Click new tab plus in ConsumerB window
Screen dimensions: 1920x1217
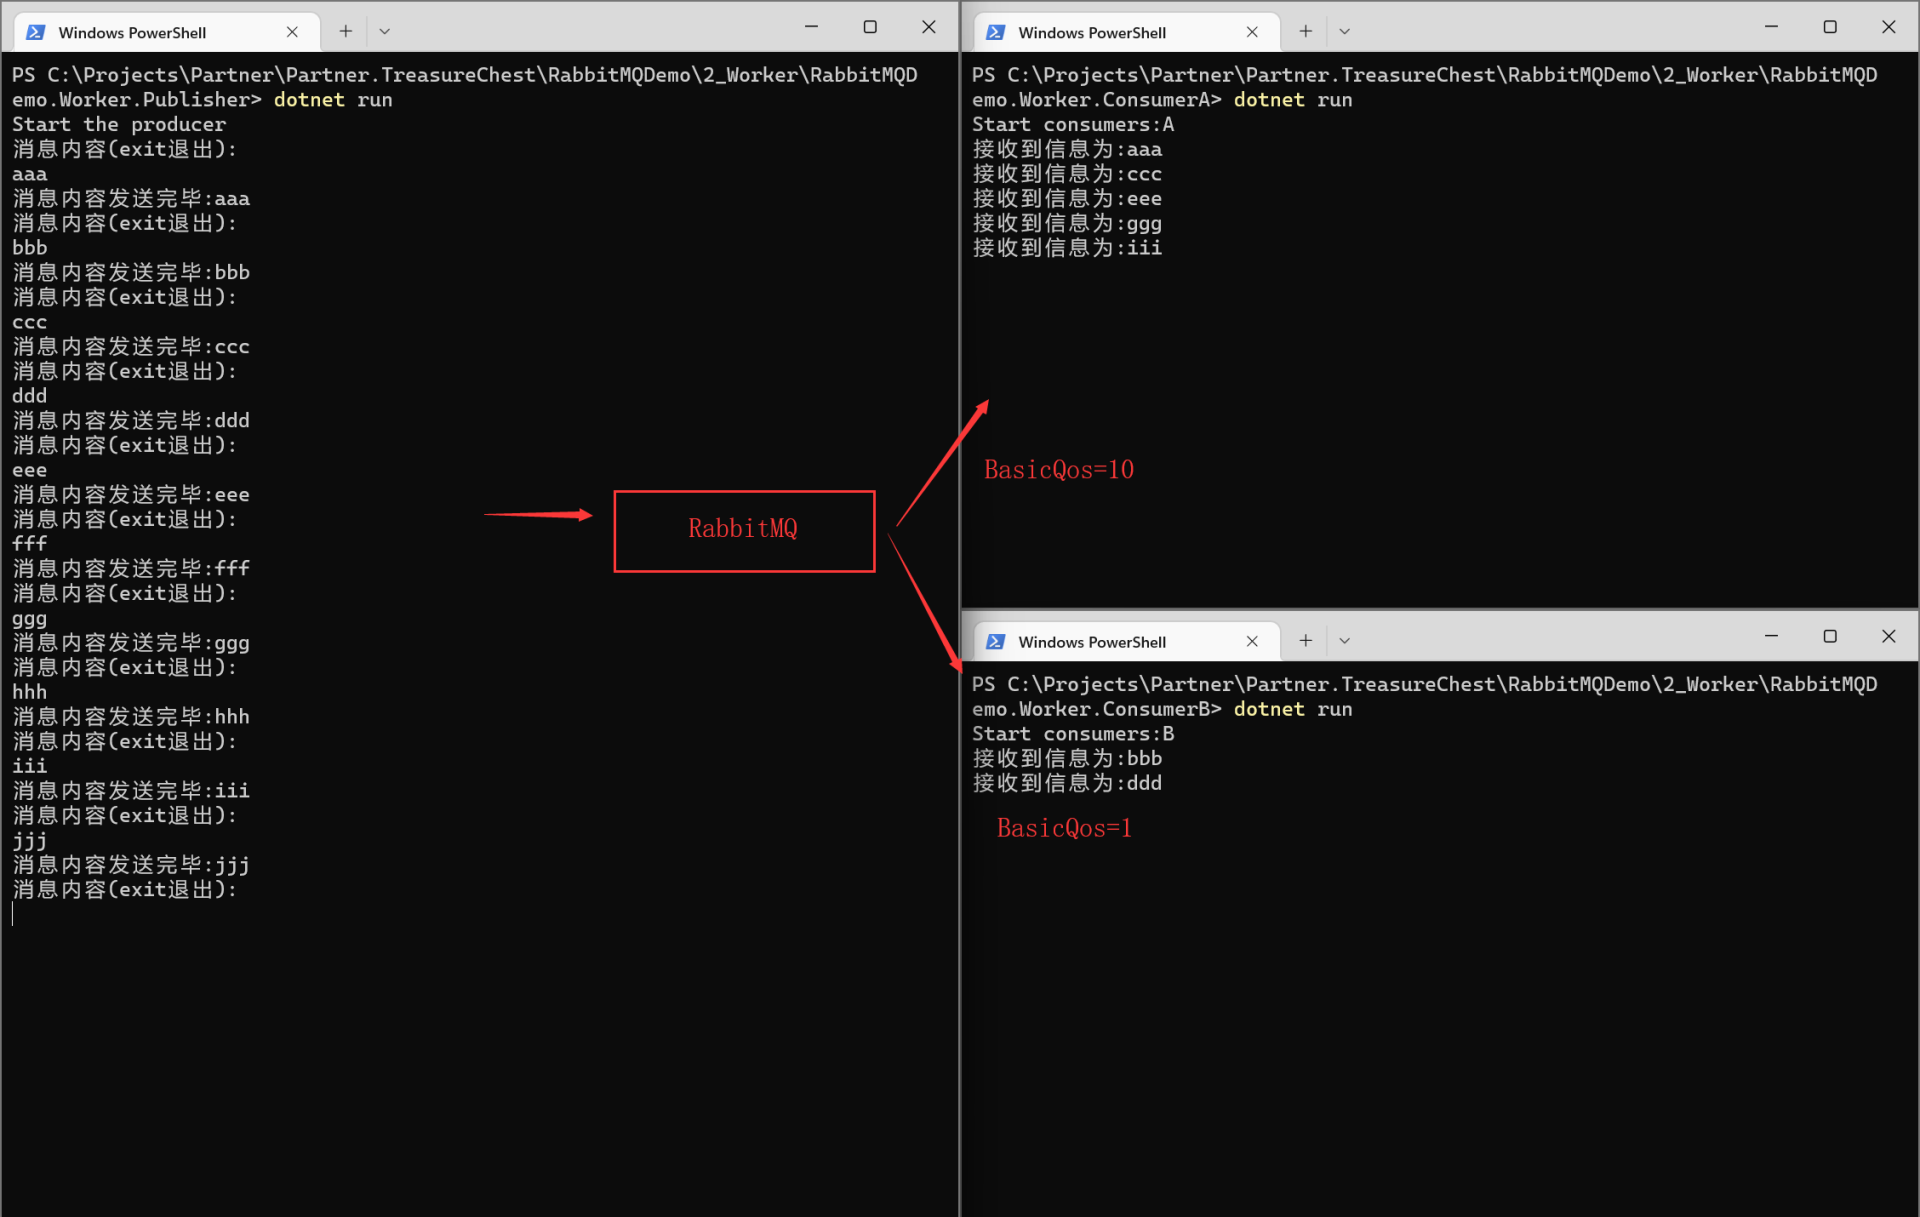[x=1305, y=640]
